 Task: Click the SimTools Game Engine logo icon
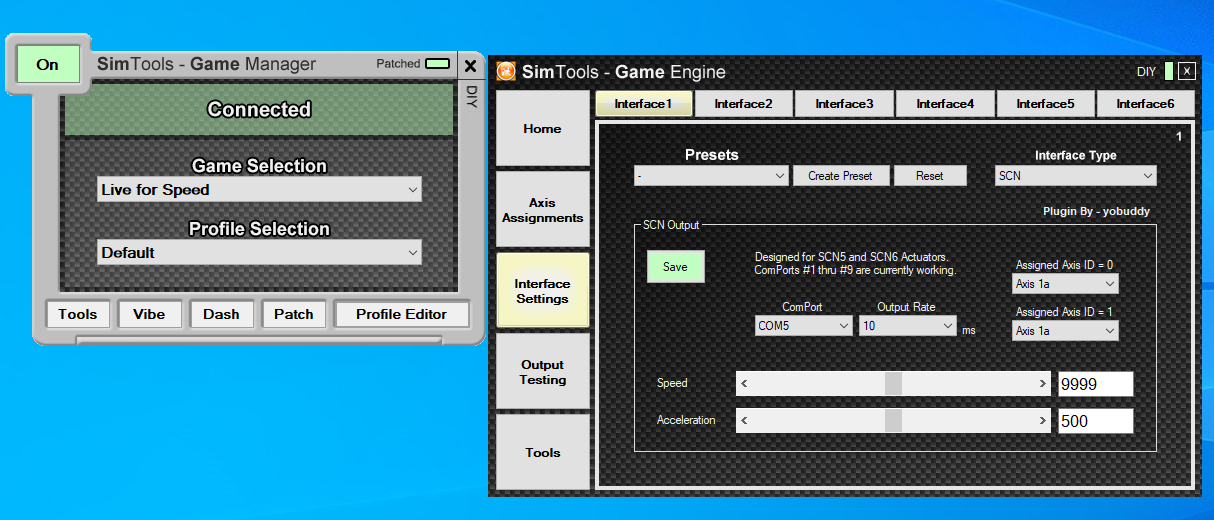[x=506, y=72]
